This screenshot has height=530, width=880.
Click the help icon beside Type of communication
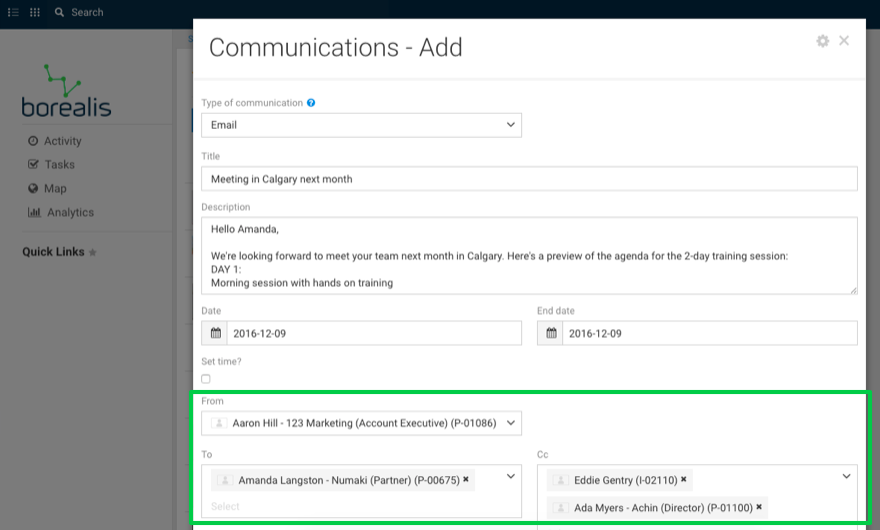coord(311,103)
